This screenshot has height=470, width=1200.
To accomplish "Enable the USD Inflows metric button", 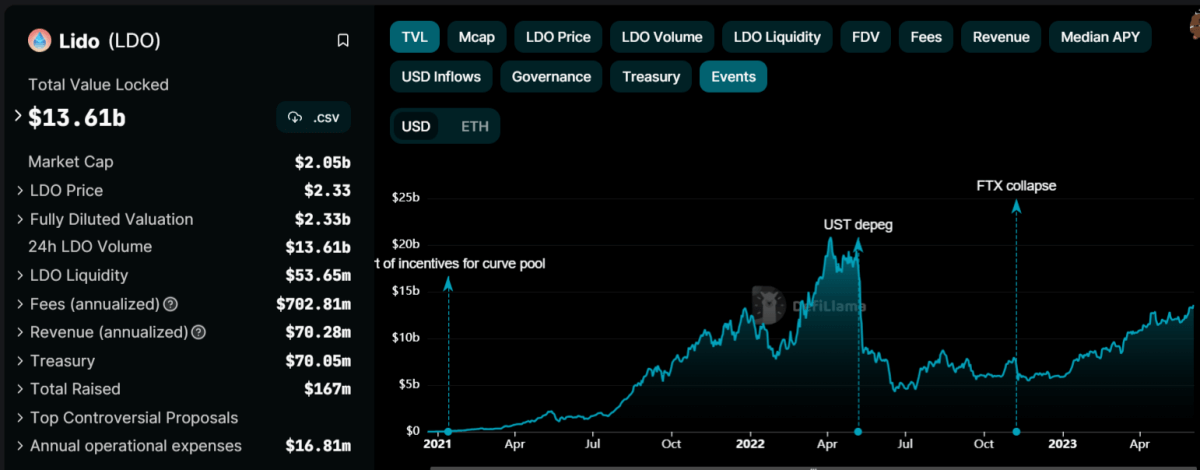I will (441, 76).
